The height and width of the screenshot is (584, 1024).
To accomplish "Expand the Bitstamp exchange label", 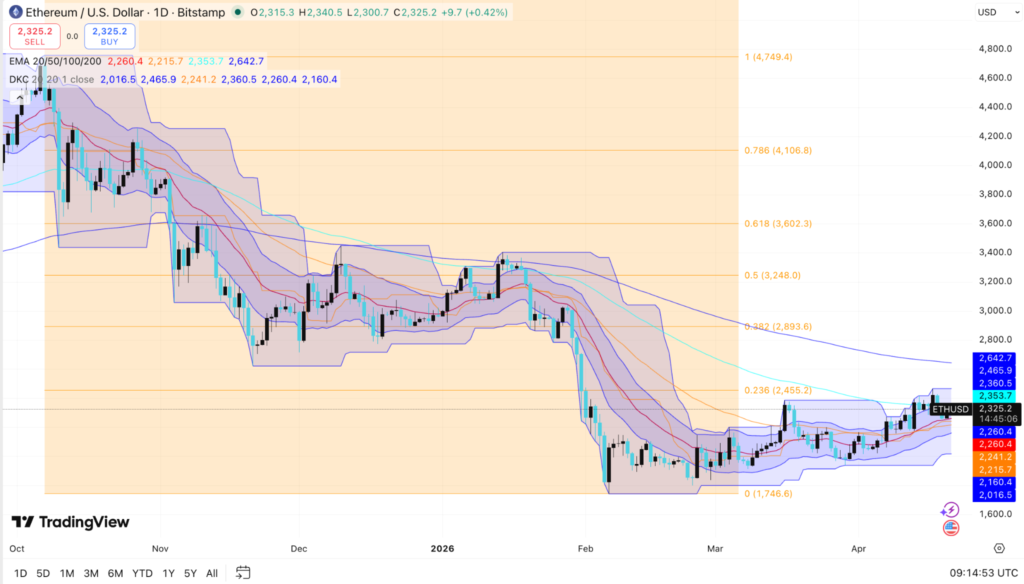I will point(201,13).
